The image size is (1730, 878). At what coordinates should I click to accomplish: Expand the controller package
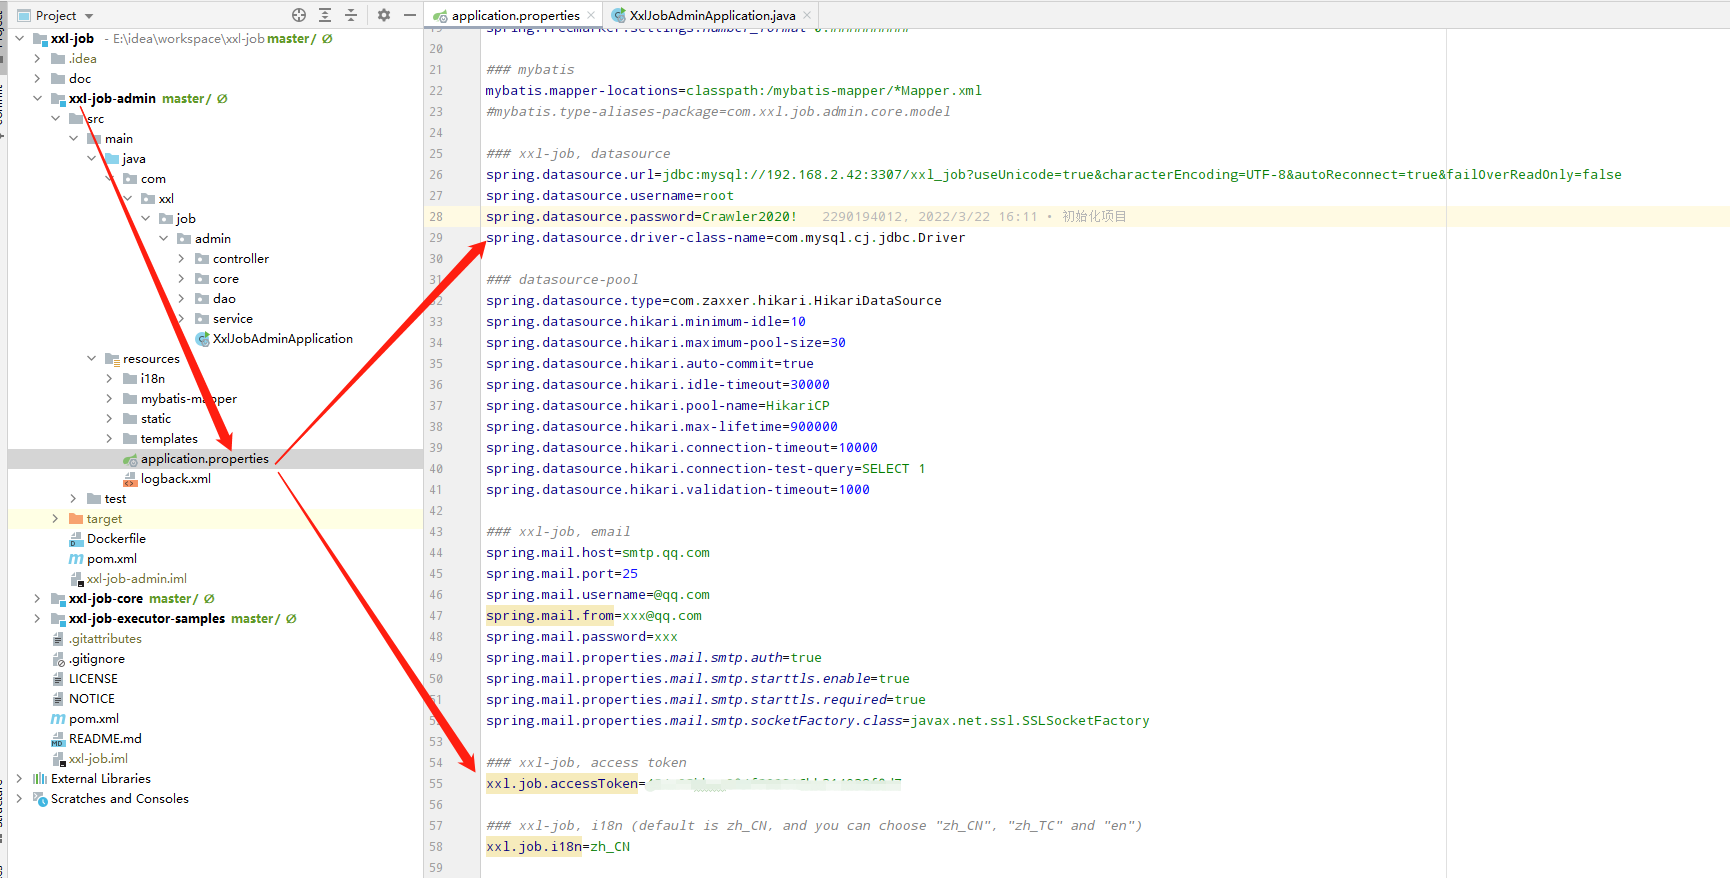[x=182, y=259]
